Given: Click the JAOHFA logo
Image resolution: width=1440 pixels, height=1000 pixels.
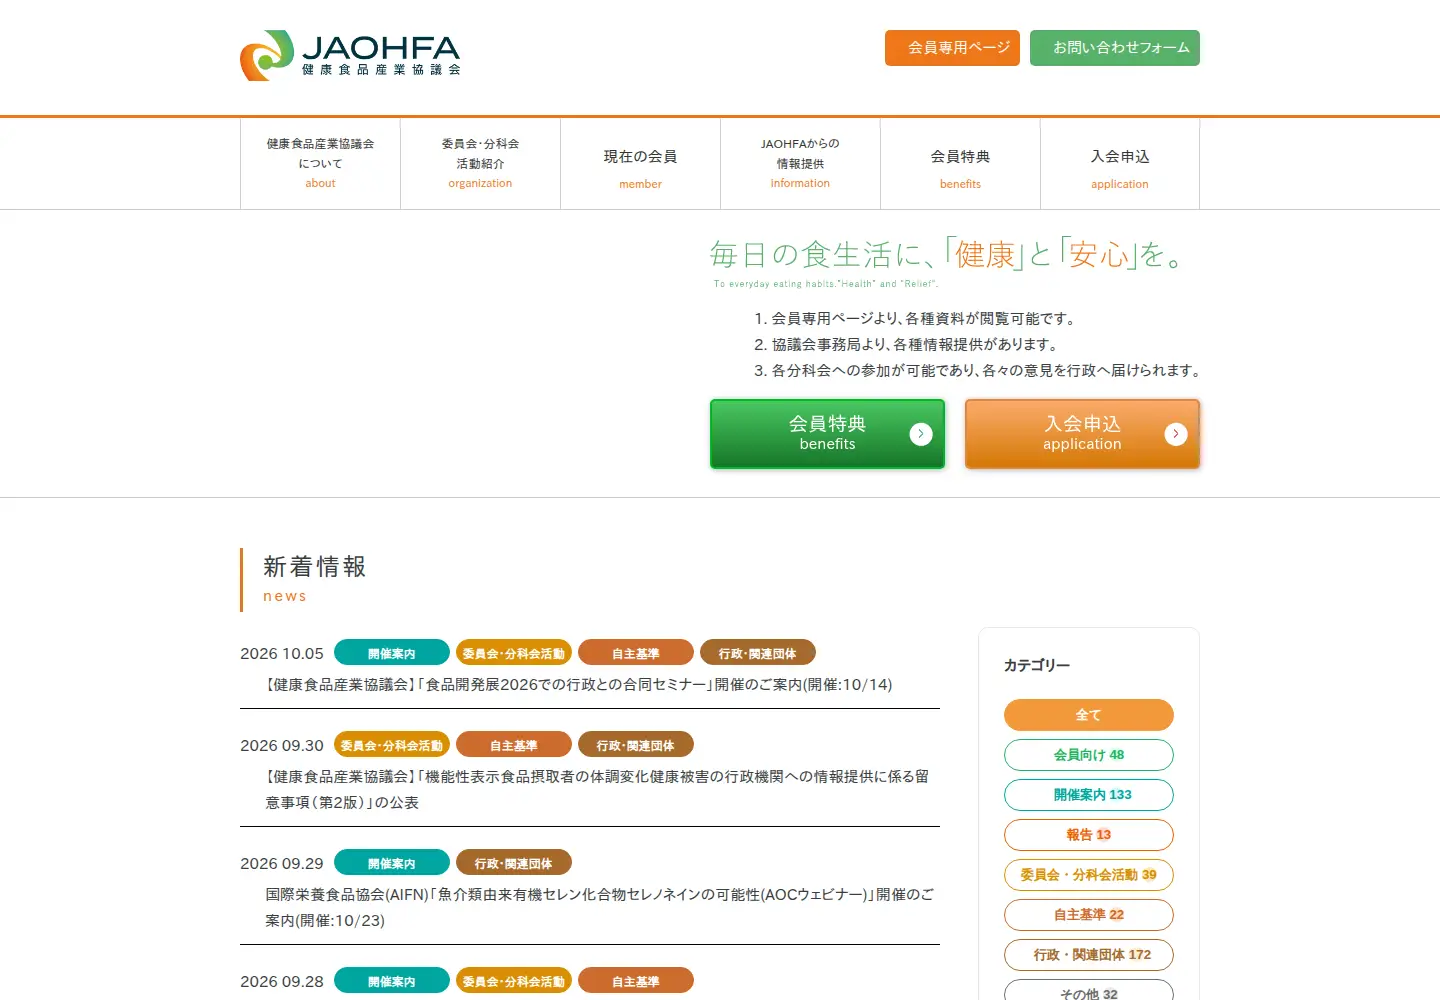Looking at the screenshot, I should 350,55.
